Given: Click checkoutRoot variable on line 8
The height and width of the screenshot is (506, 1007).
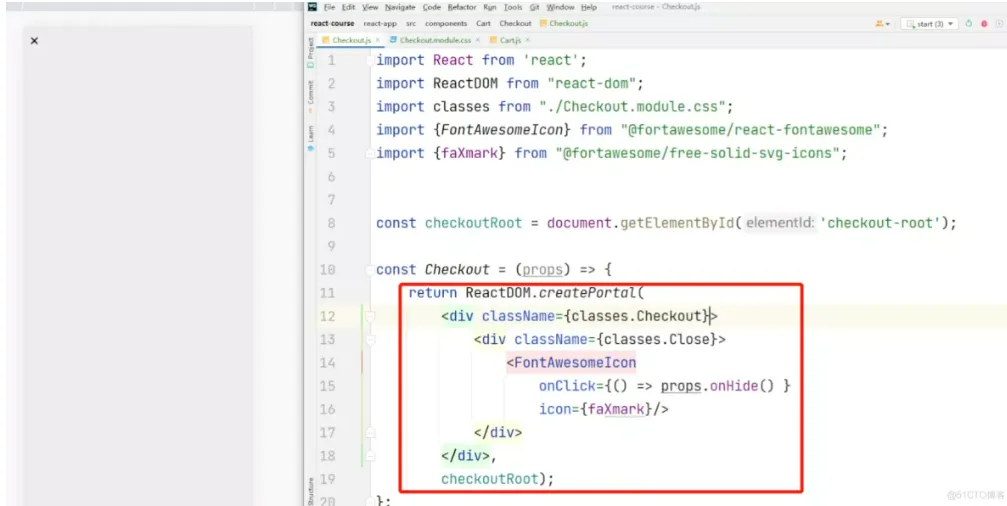Looking at the screenshot, I should [x=473, y=223].
